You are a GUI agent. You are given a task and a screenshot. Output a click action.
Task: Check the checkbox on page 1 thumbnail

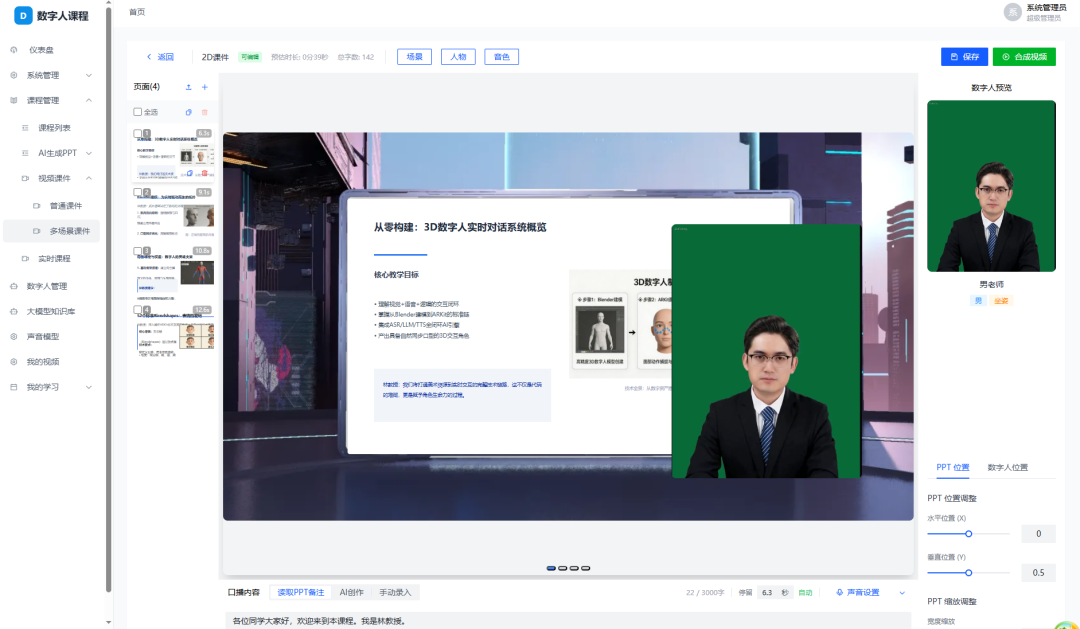coord(138,133)
